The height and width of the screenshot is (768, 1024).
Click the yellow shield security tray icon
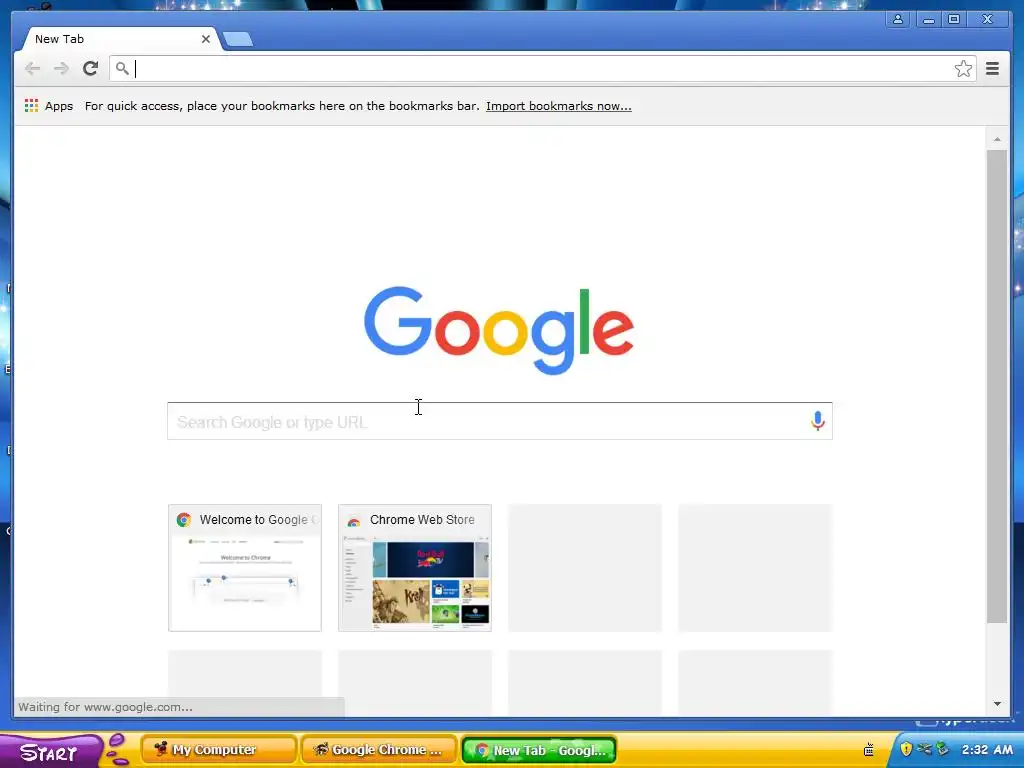click(906, 749)
